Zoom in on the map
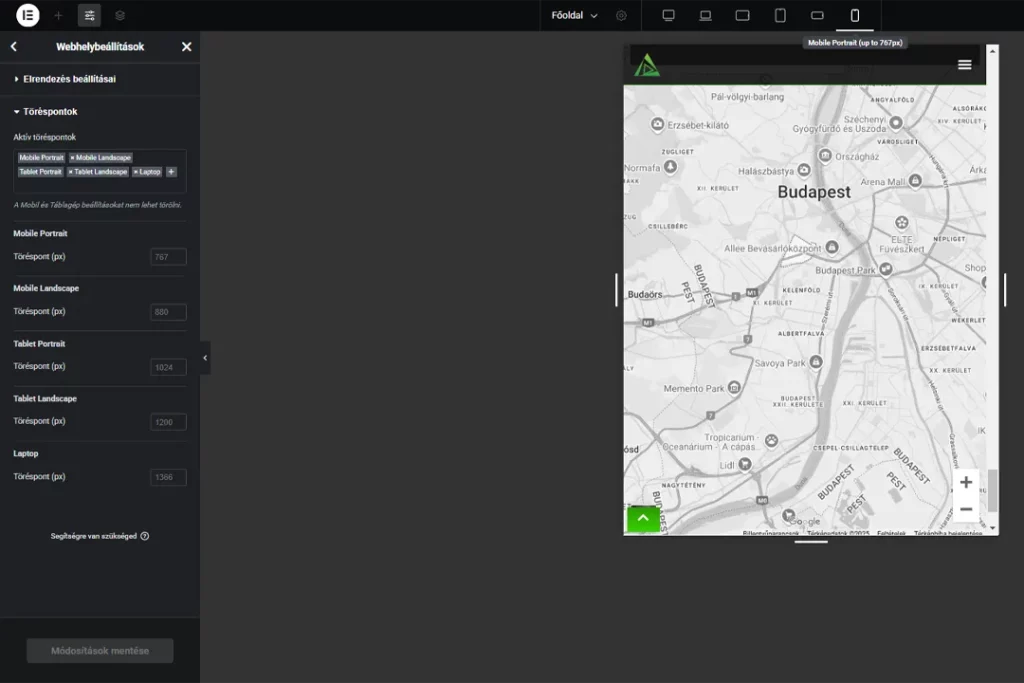1024x683 pixels. (966, 483)
